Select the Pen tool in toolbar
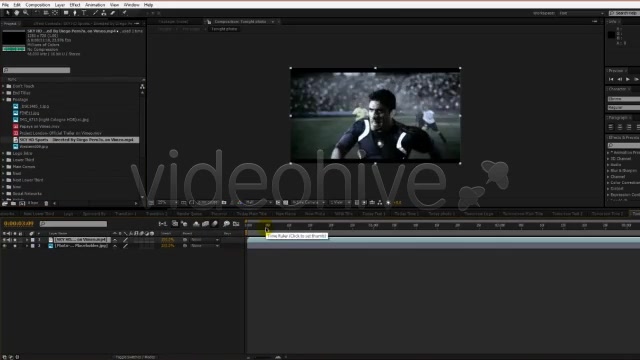This screenshot has width=640, height=360. coord(75,13)
